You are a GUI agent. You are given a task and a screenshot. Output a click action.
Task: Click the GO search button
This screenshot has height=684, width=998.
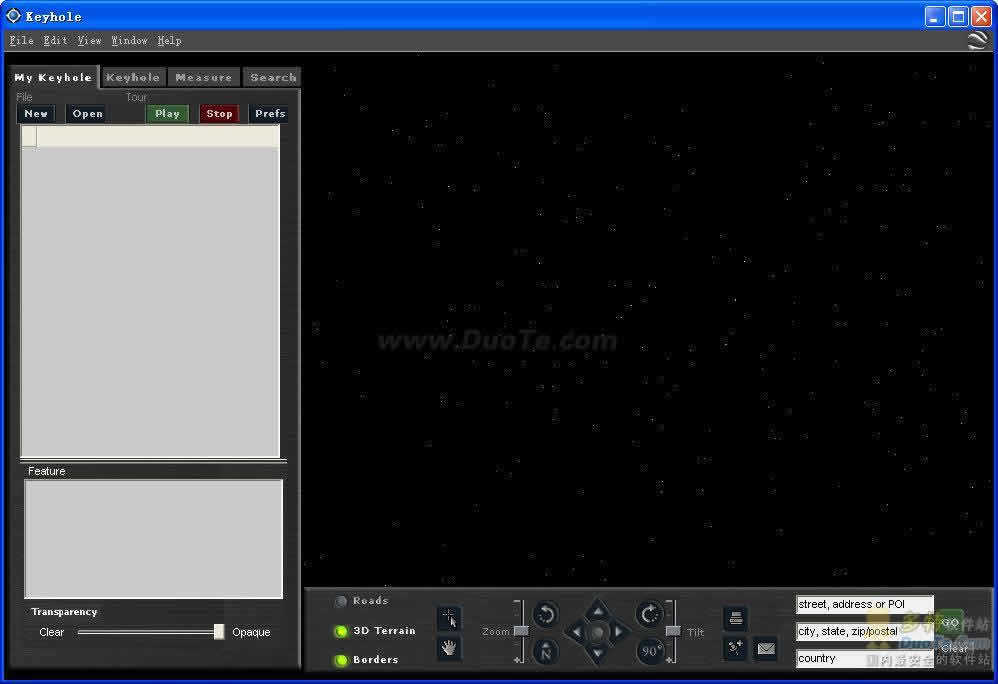pos(950,623)
